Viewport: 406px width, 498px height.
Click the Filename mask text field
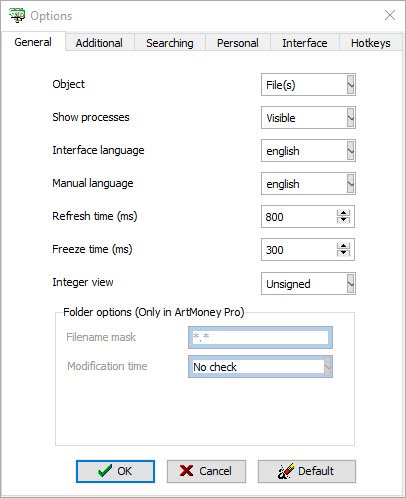click(260, 337)
